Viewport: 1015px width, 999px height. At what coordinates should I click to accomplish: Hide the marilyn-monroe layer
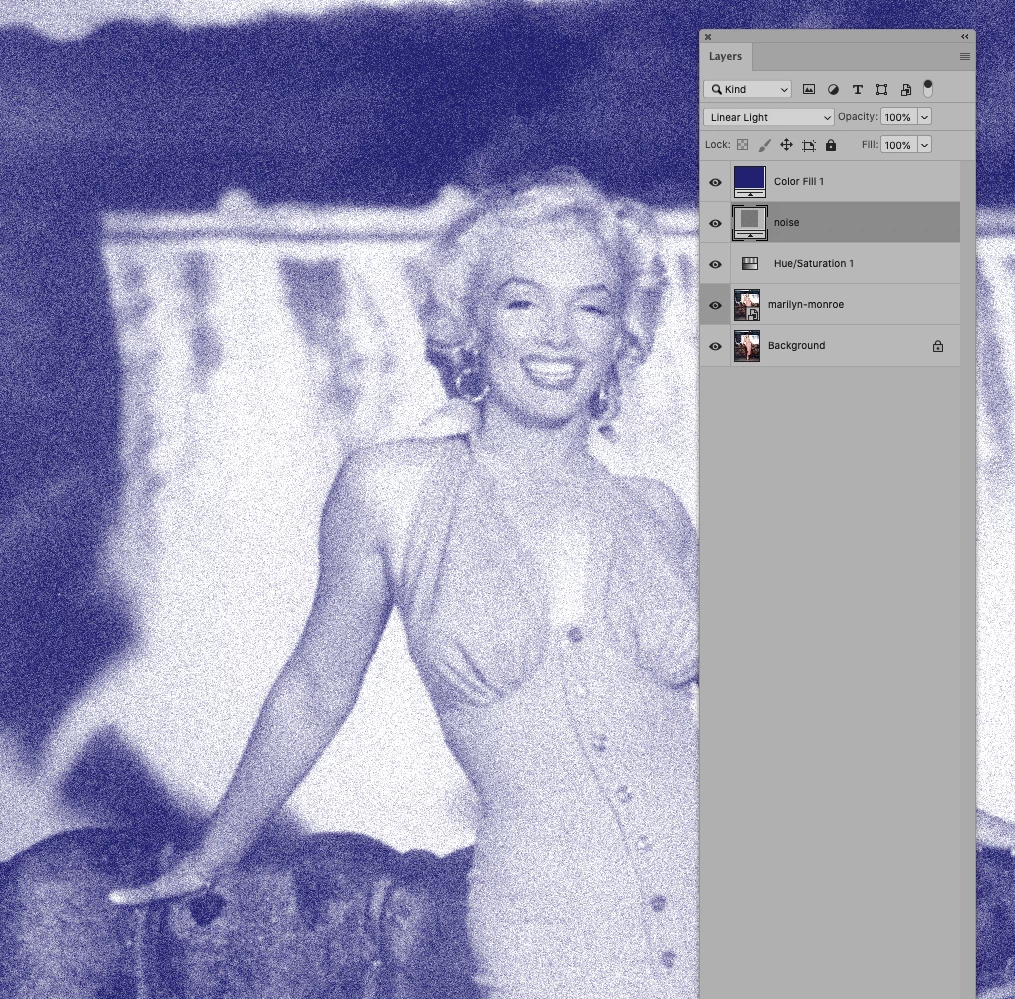[715, 305]
